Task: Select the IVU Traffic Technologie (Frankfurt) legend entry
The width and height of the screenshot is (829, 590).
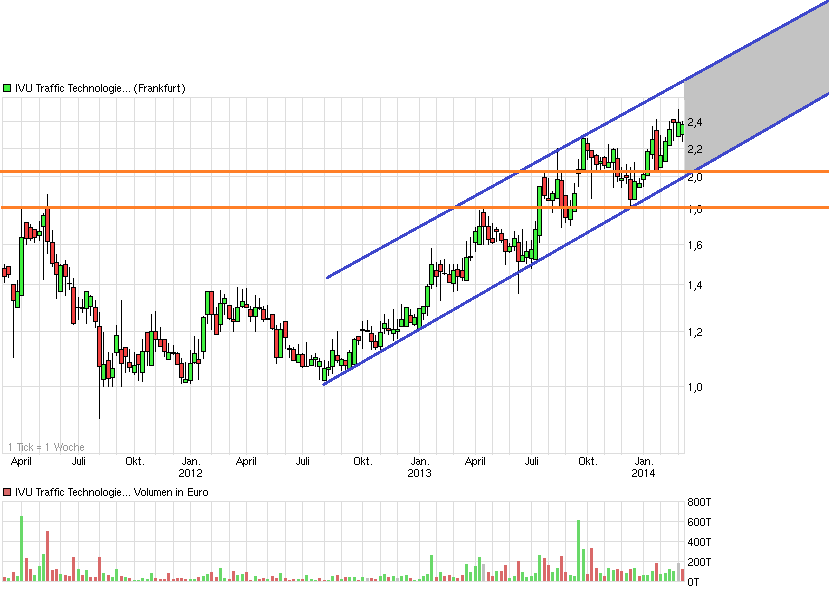Action: click(100, 89)
